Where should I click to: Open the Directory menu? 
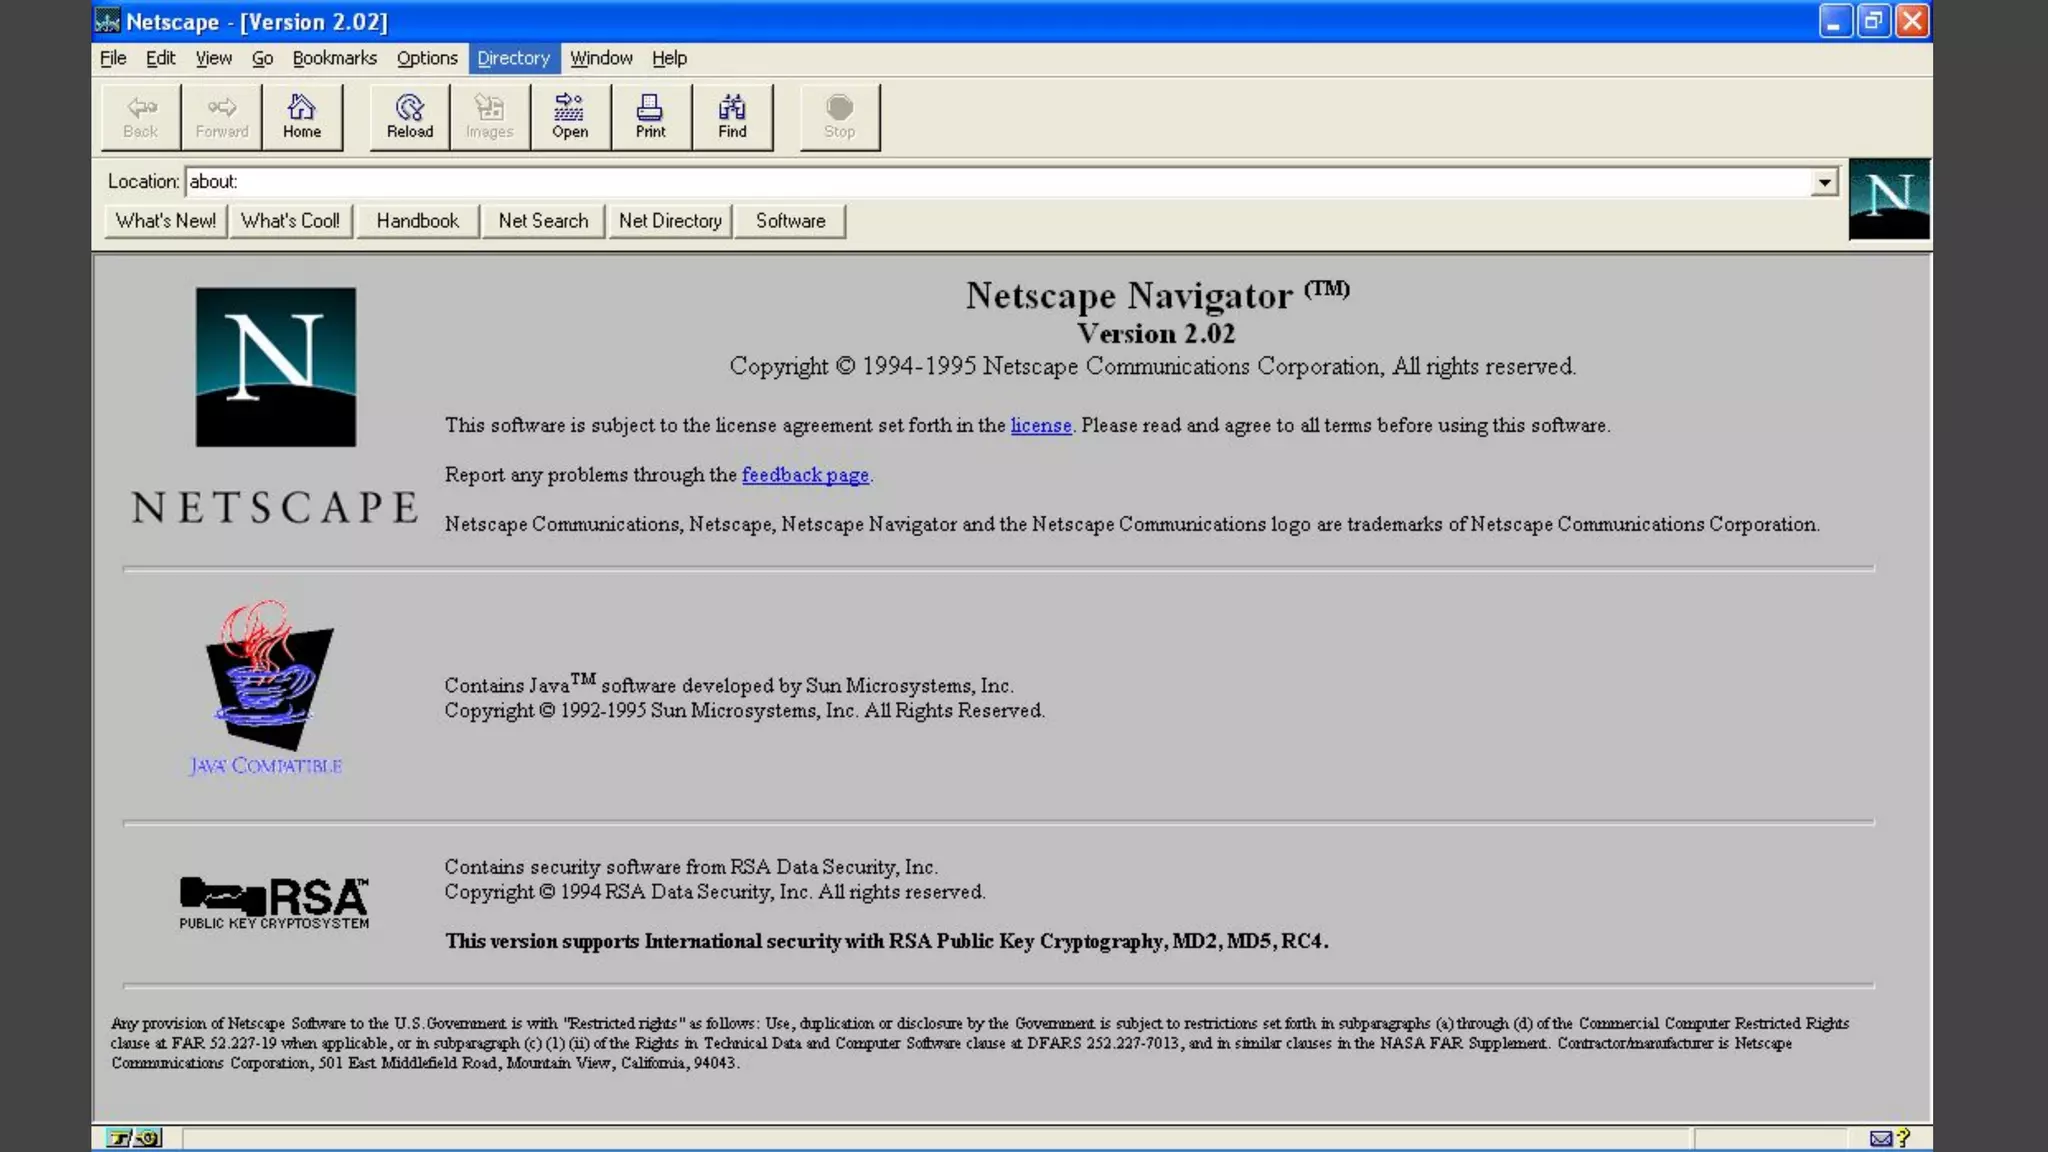click(x=513, y=58)
